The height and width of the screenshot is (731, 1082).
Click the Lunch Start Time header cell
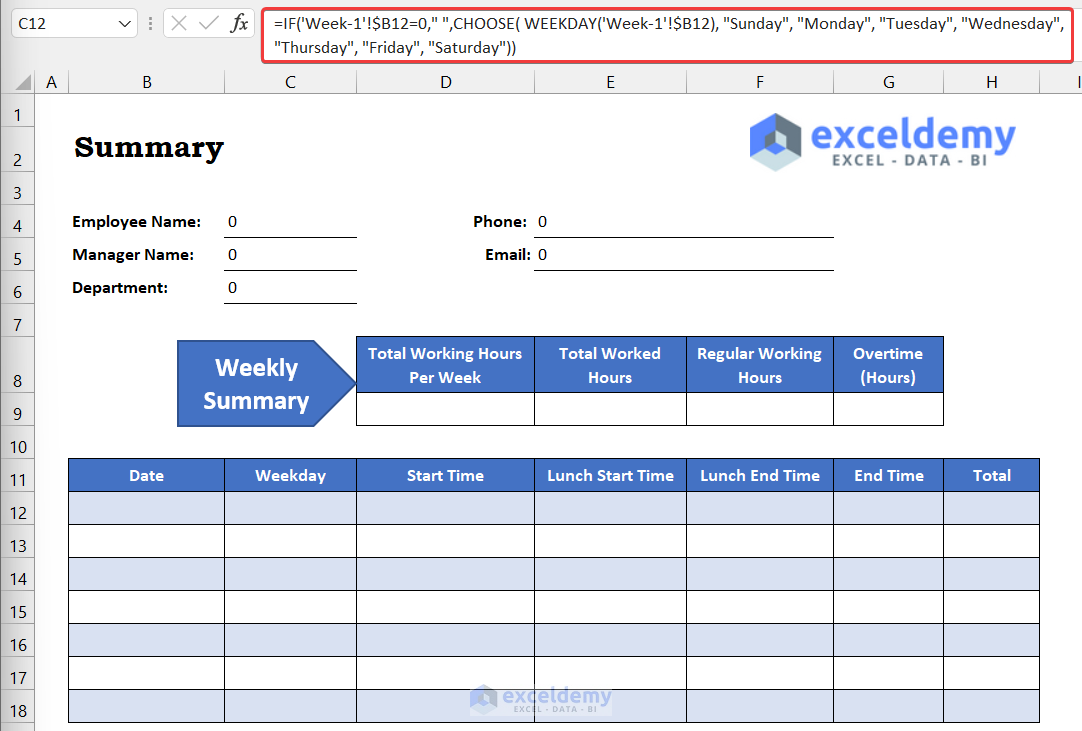[610, 475]
